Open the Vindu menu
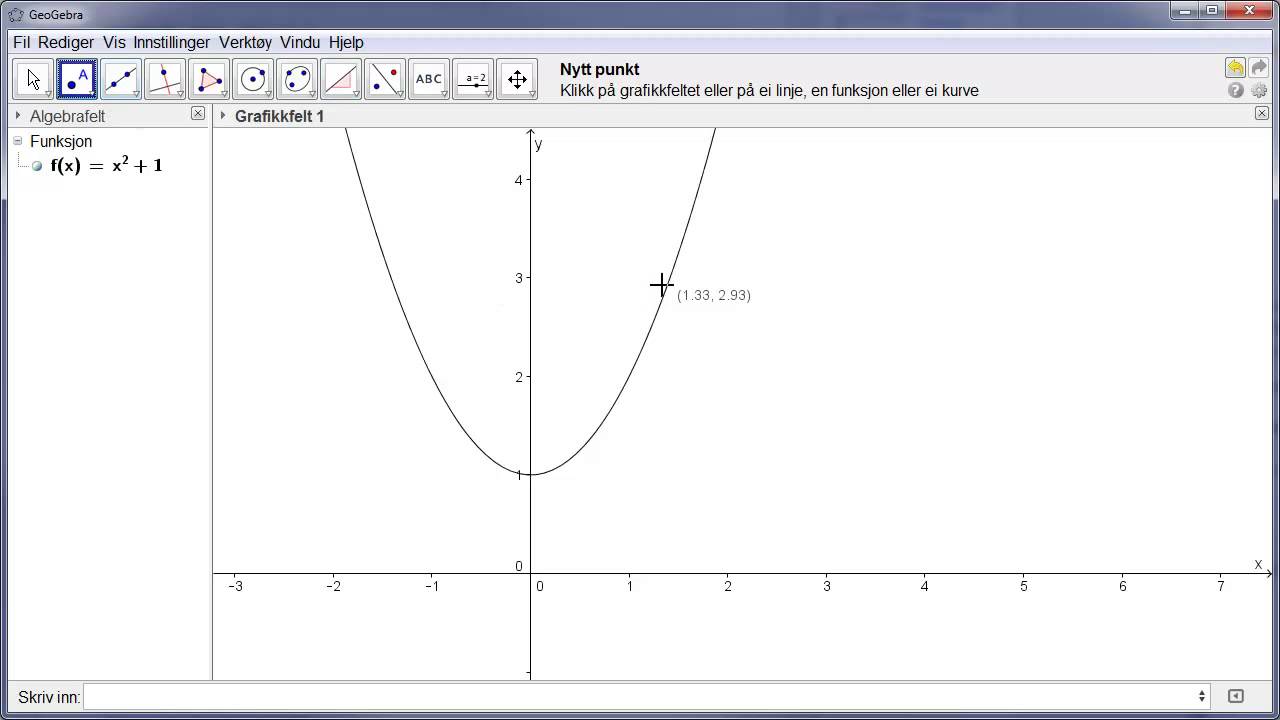The image size is (1280, 720). coord(300,42)
